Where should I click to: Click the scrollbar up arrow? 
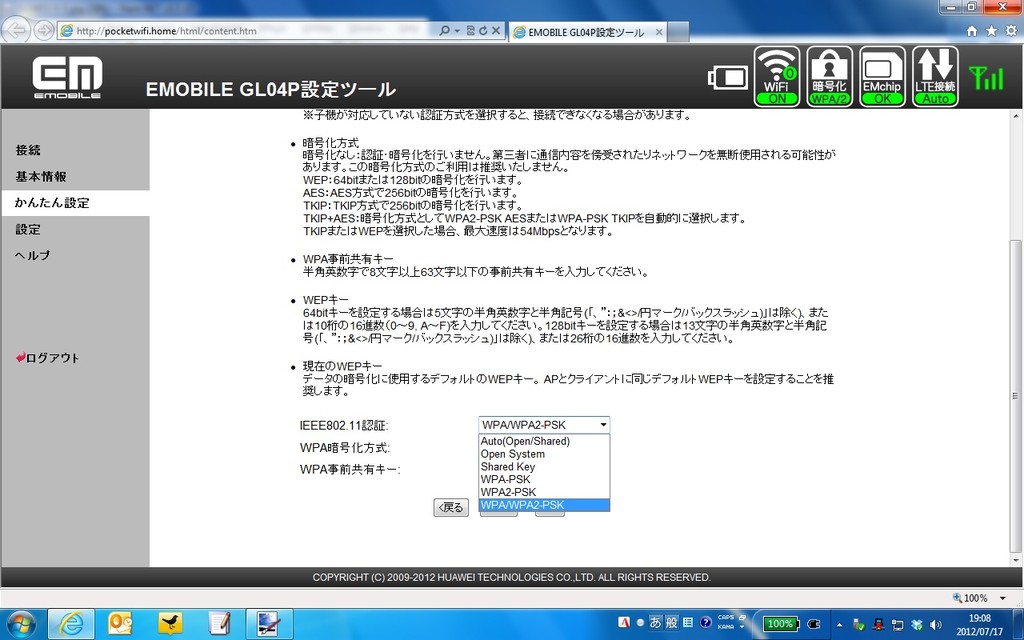[x=1015, y=116]
